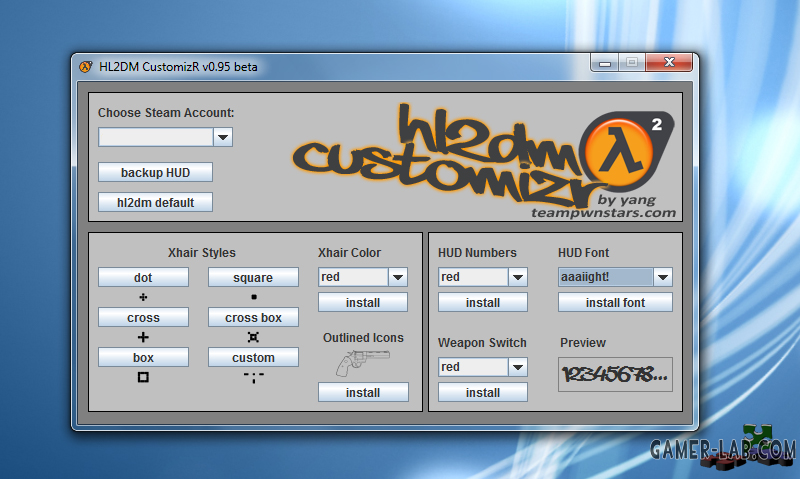This screenshot has height=479, width=800.
Task: Close the HL2DM CustomizR window
Action: coord(669,63)
